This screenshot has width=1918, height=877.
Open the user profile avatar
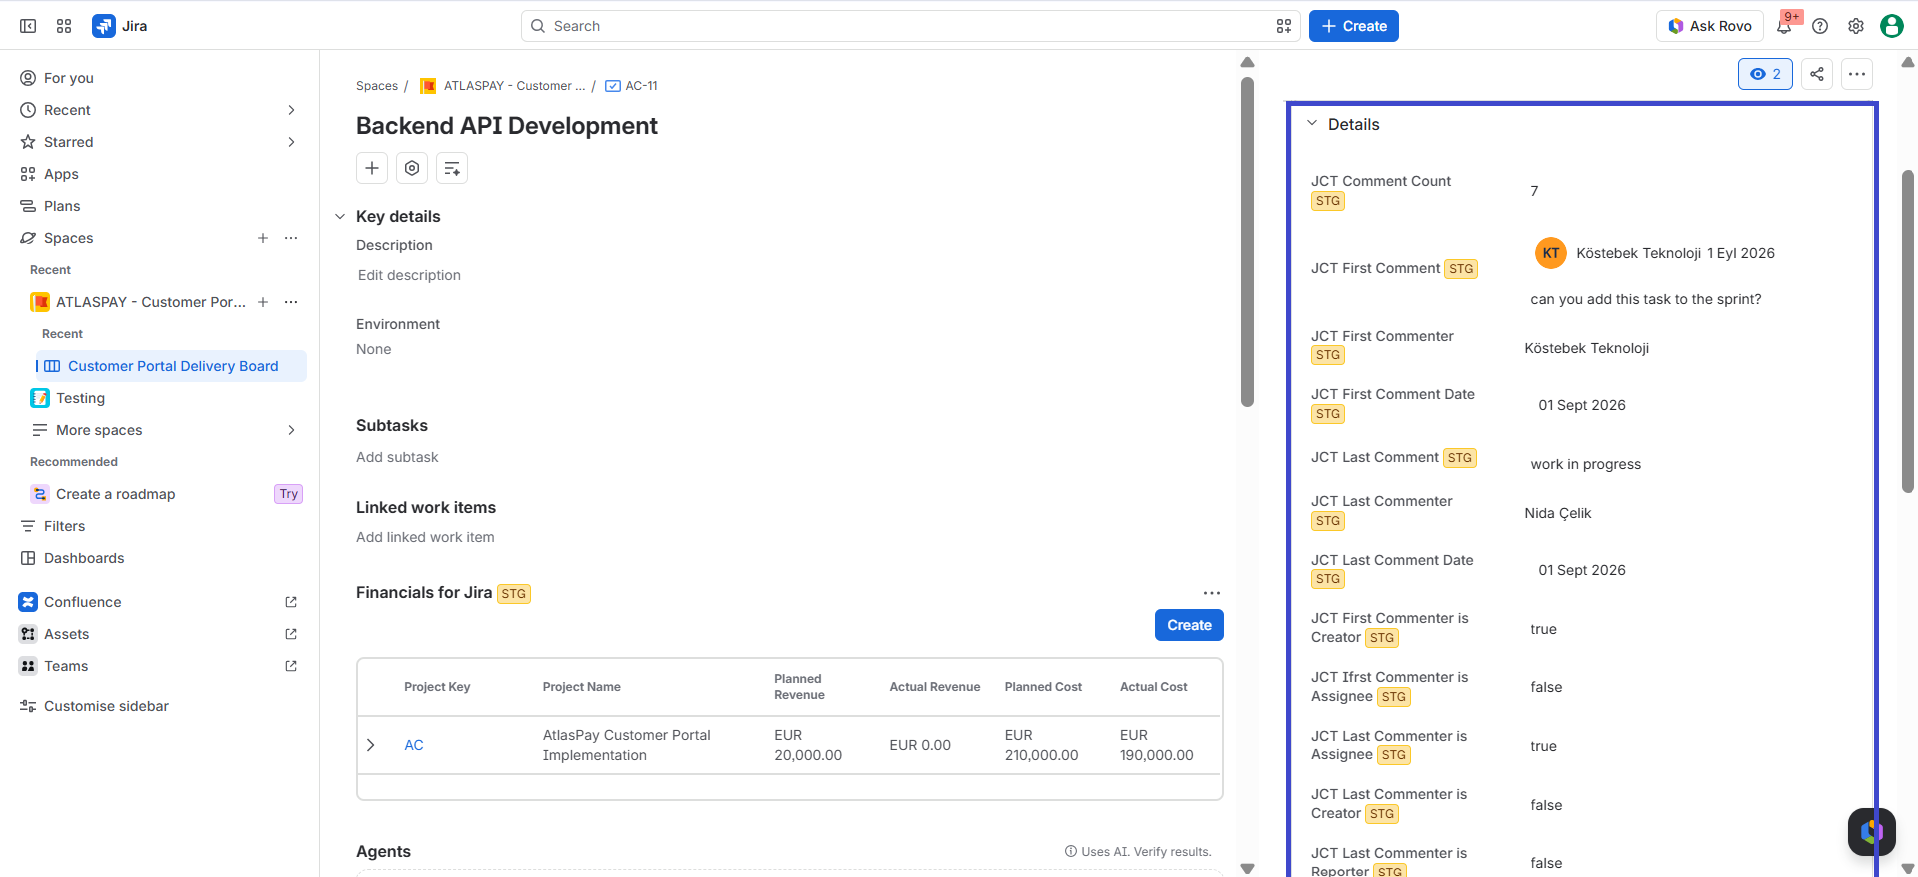click(1892, 26)
